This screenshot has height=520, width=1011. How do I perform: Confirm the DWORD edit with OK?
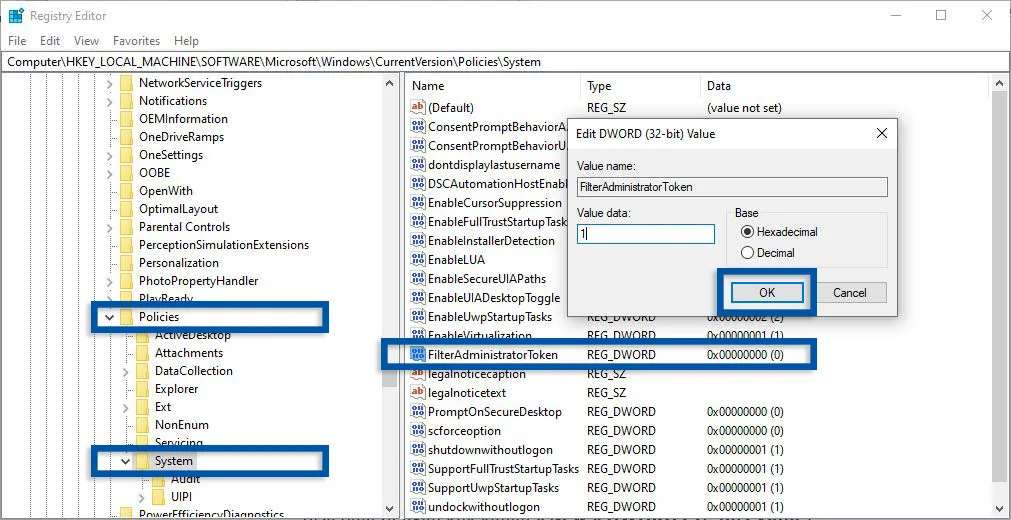coord(767,292)
